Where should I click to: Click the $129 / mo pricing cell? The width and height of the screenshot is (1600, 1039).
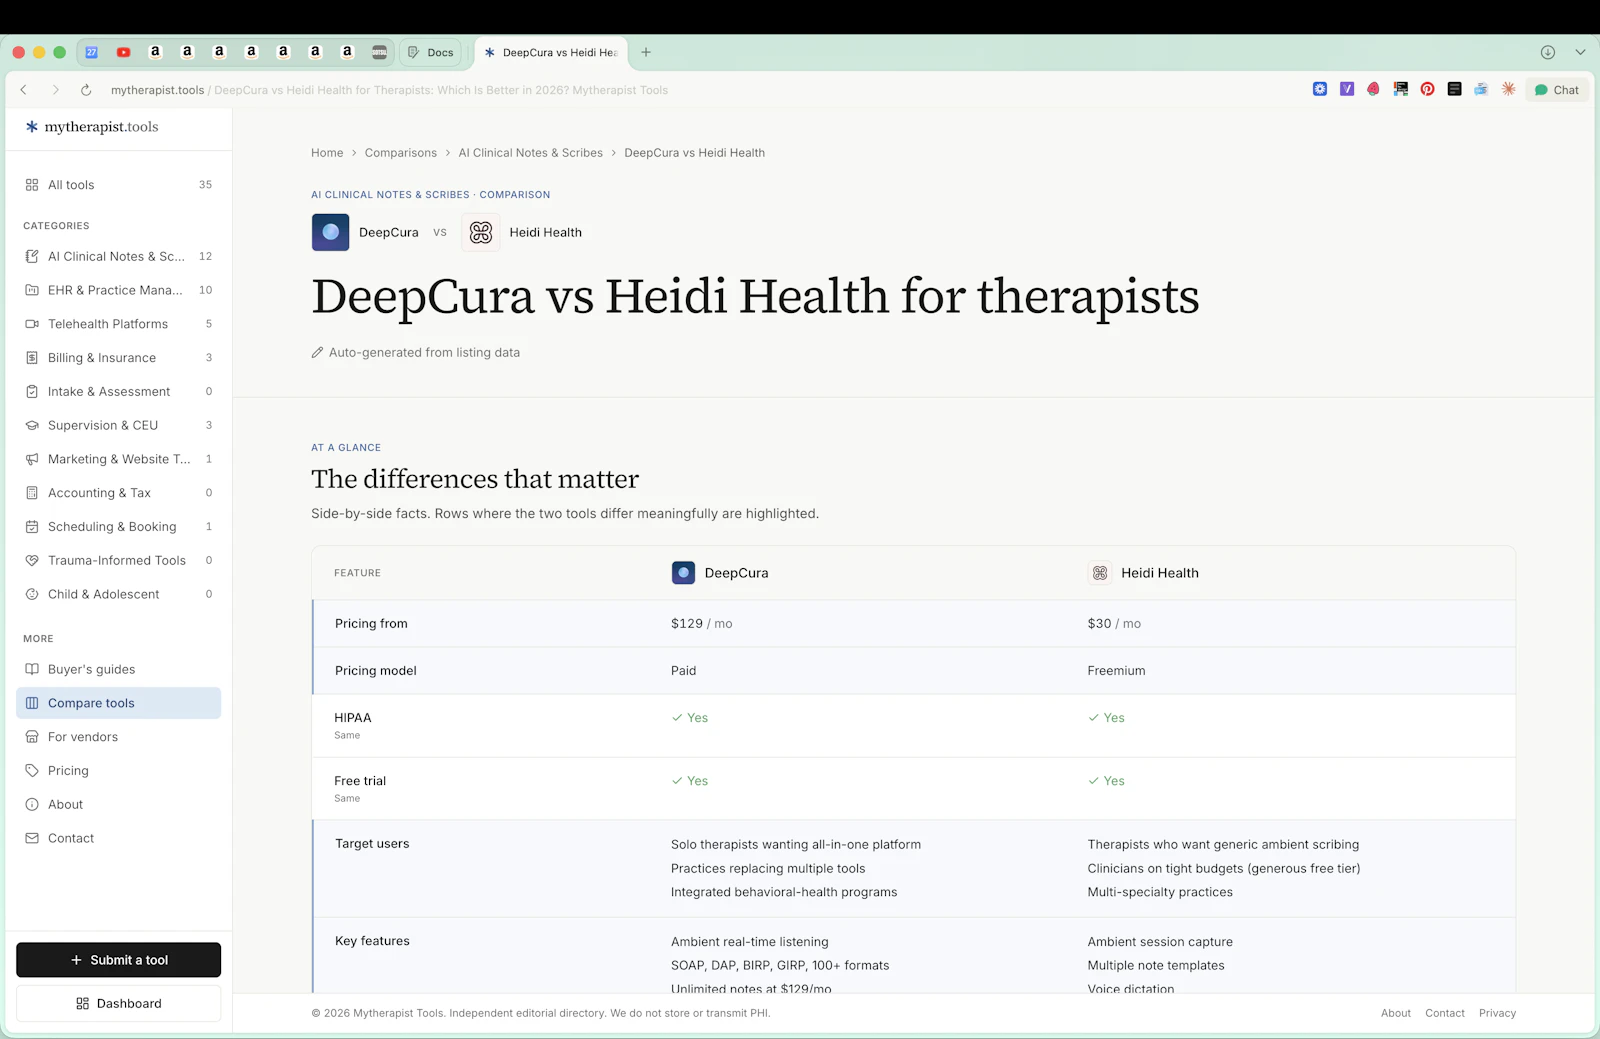(702, 623)
